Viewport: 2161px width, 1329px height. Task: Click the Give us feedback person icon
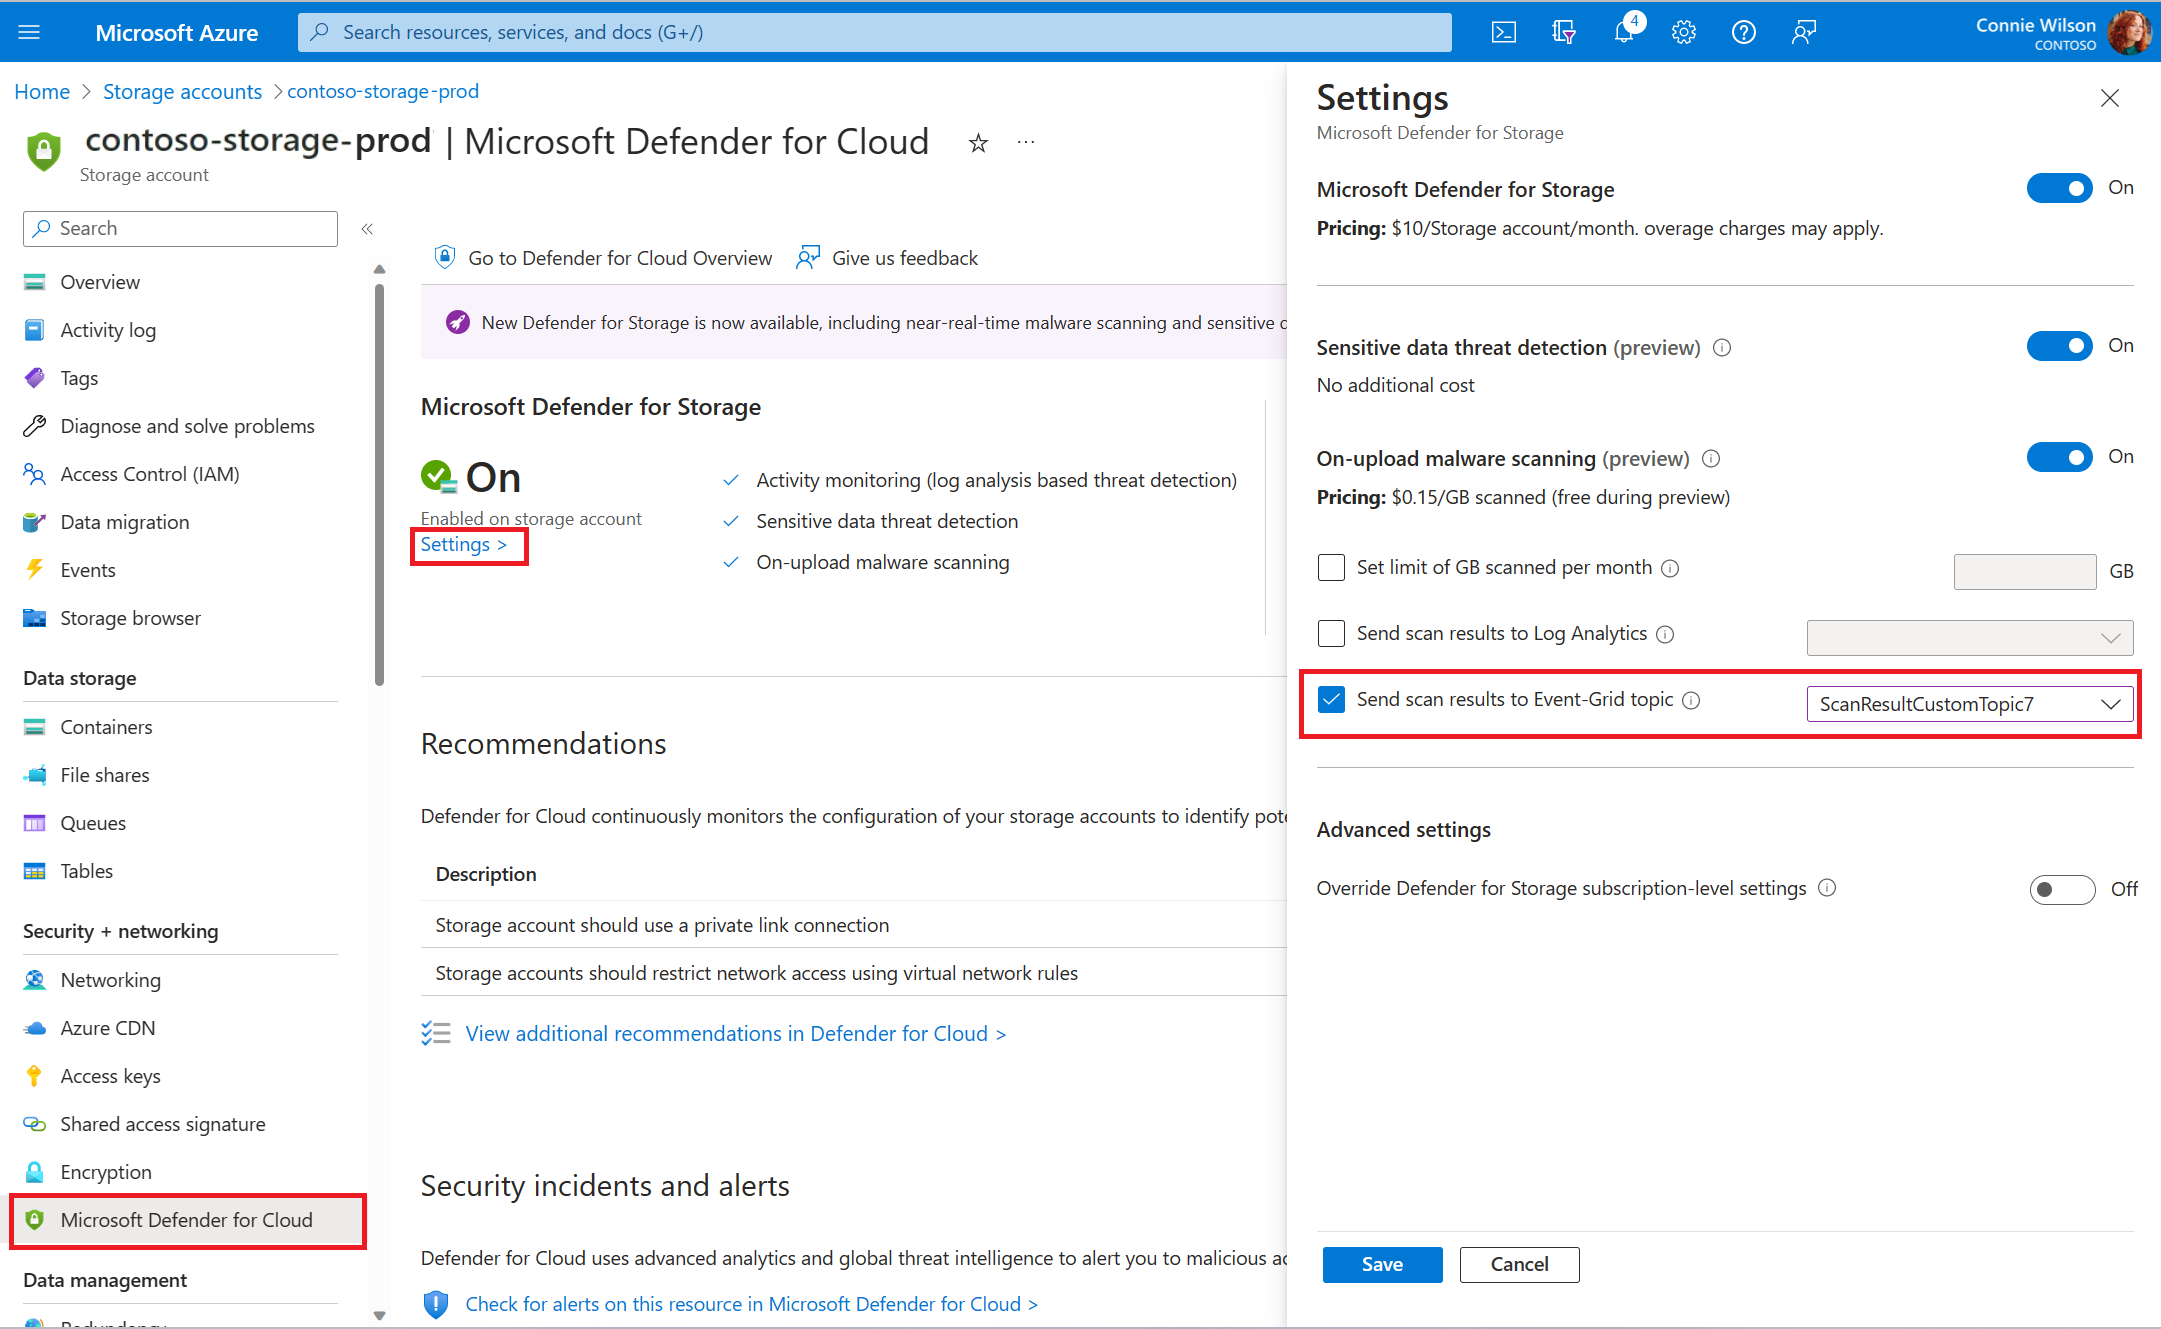coord(808,257)
